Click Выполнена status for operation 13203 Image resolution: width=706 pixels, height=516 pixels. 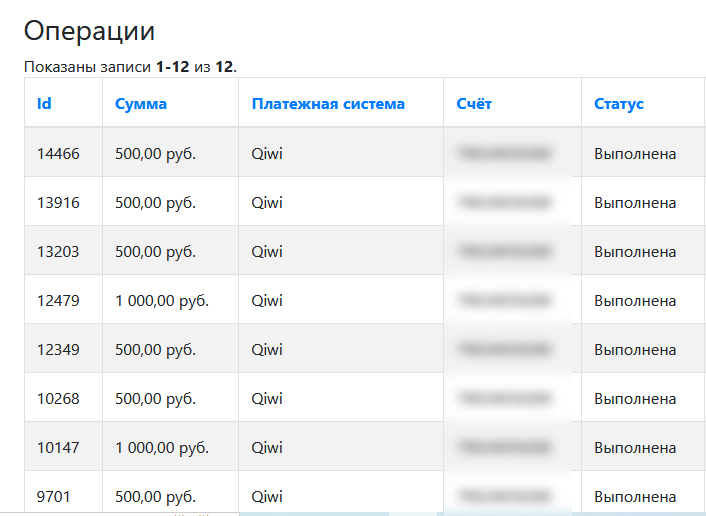(x=635, y=252)
